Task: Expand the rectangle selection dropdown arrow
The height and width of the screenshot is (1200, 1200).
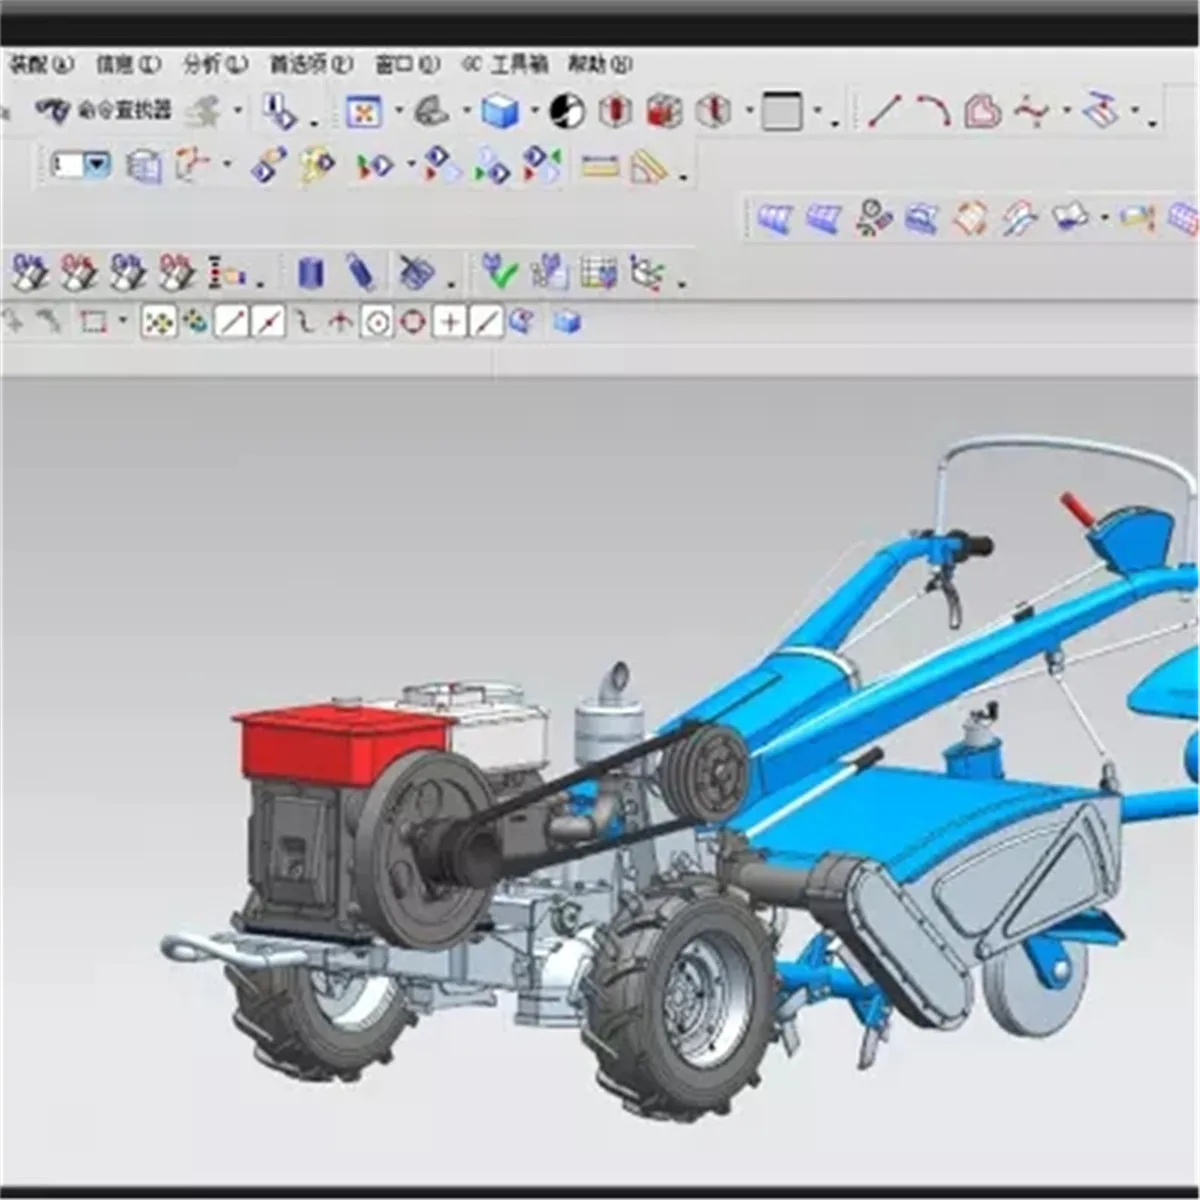Action: (x=123, y=321)
